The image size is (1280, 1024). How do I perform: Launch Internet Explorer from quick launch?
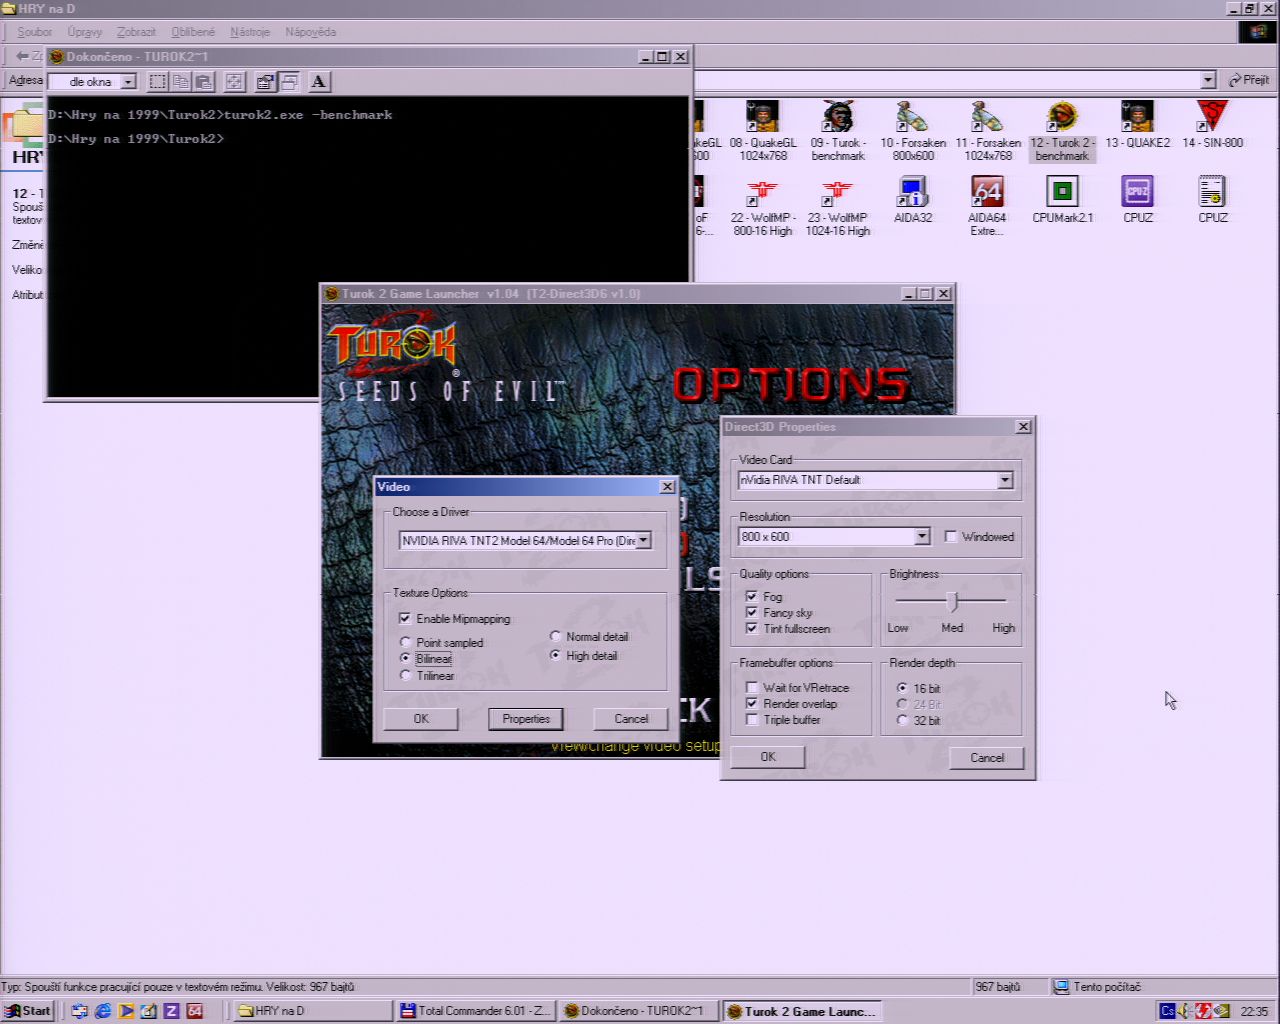(103, 1011)
